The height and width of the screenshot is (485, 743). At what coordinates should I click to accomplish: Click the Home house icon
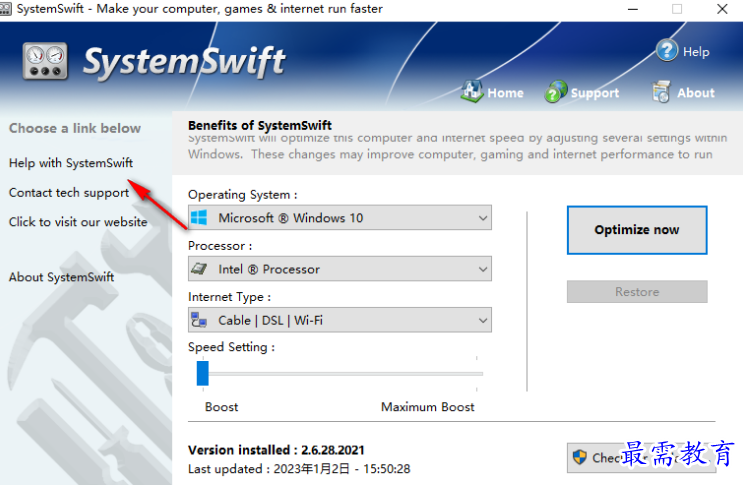click(472, 91)
